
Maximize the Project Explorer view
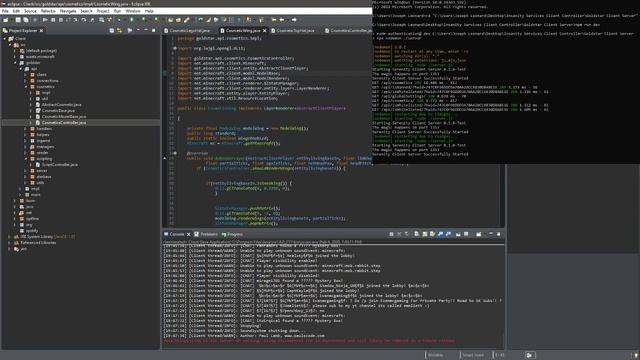[x=153, y=31]
